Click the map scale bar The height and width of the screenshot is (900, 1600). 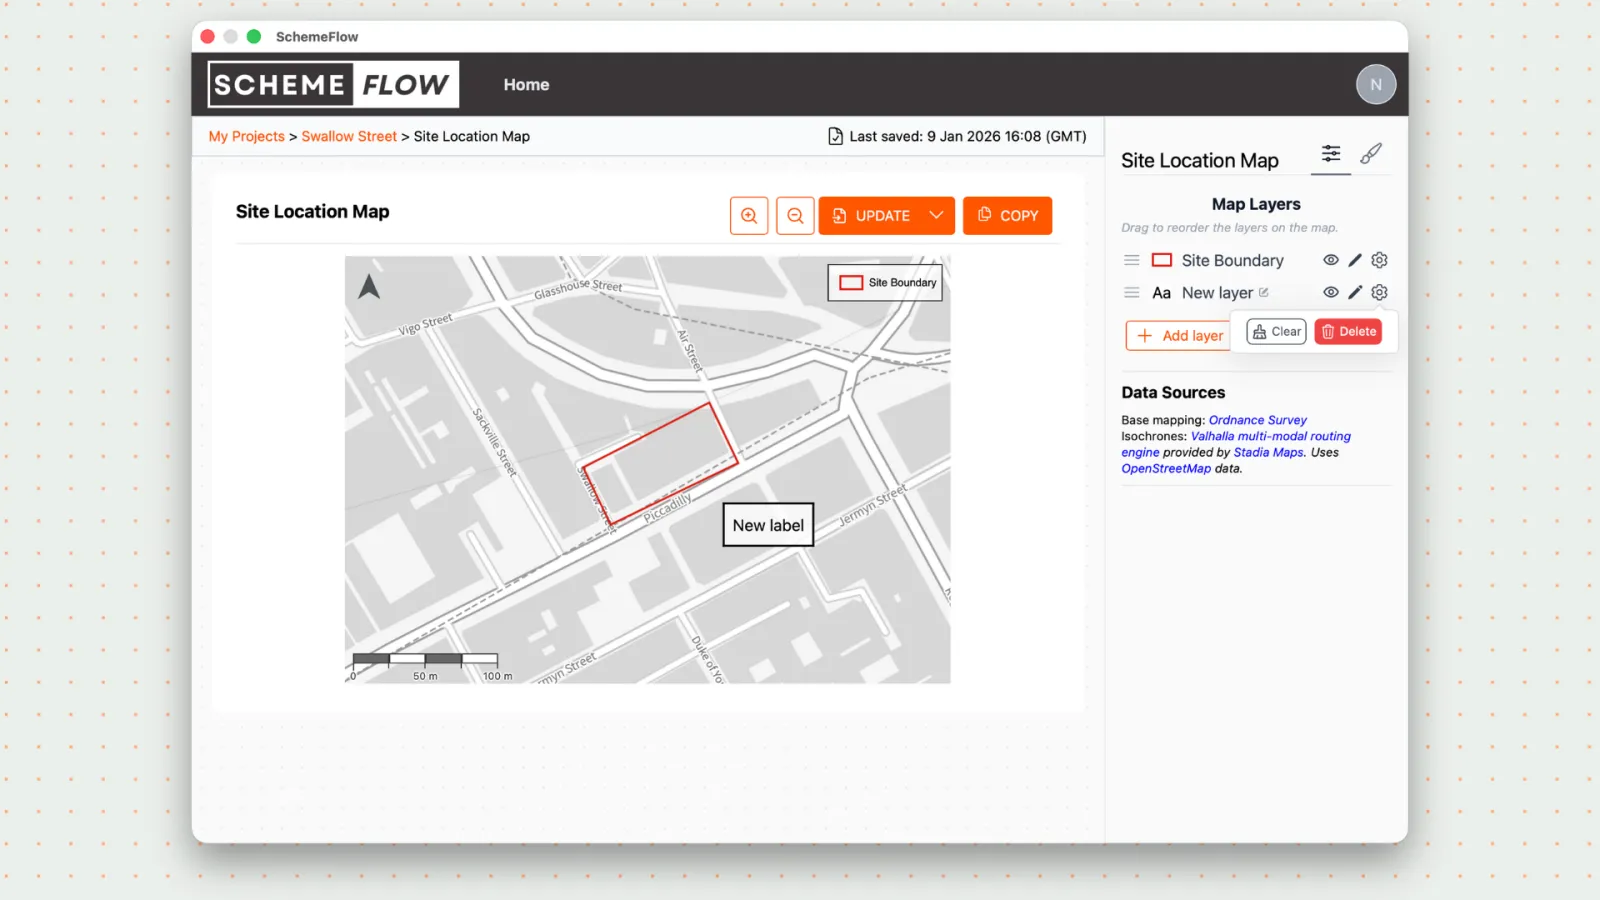tap(432, 666)
